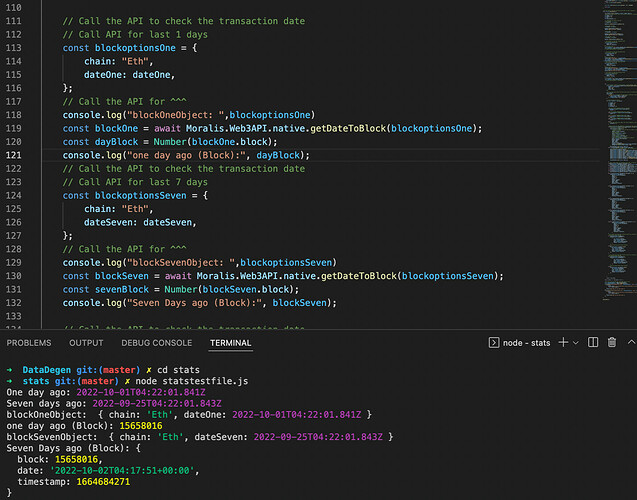637x500 pixels.
Task: Split the terminal panel
Action: click(593, 342)
